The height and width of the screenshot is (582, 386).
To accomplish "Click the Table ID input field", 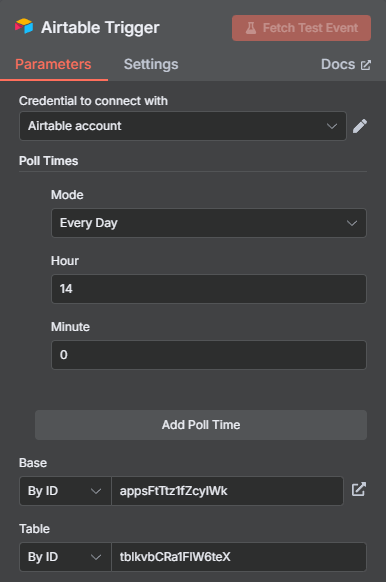I will (x=239, y=557).
